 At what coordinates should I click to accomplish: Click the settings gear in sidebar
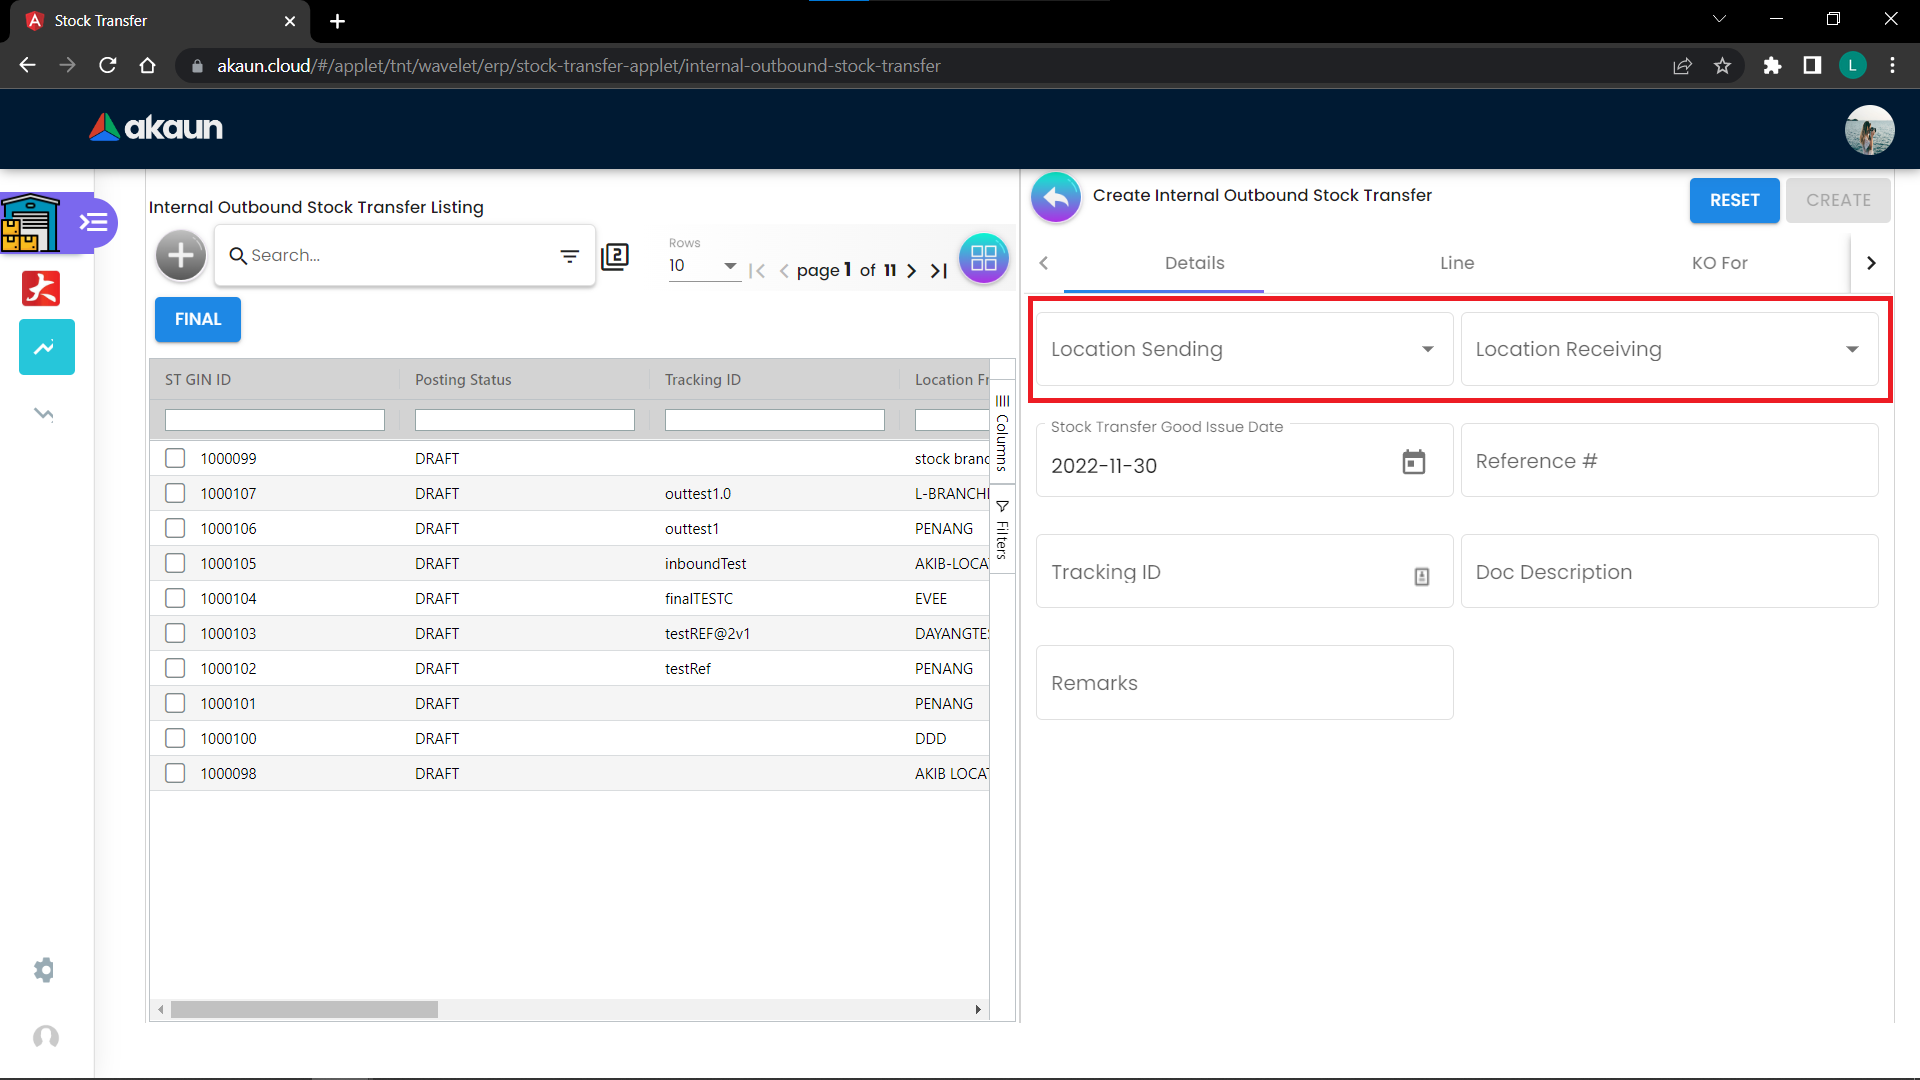pyautogui.click(x=44, y=969)
